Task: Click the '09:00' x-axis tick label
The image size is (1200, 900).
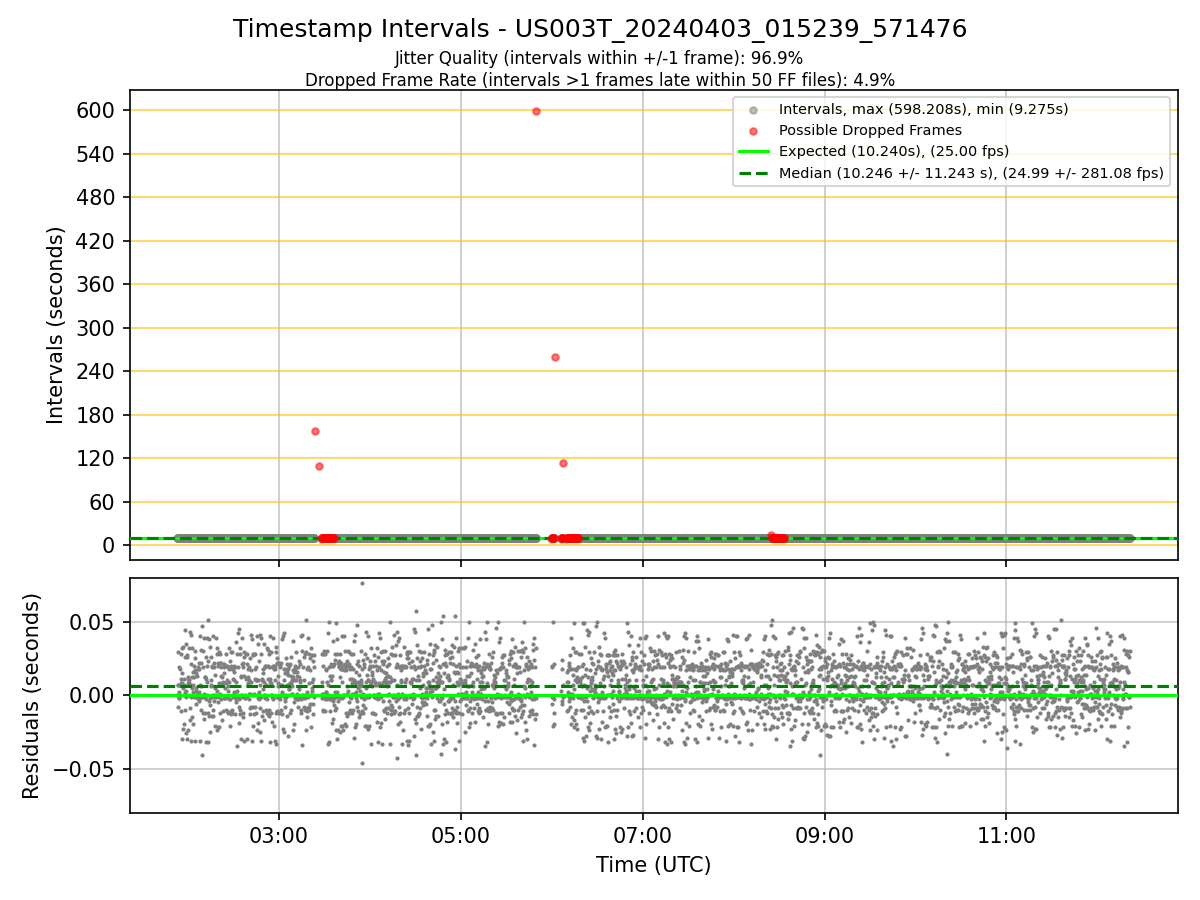Action: [x=825, y=835]
